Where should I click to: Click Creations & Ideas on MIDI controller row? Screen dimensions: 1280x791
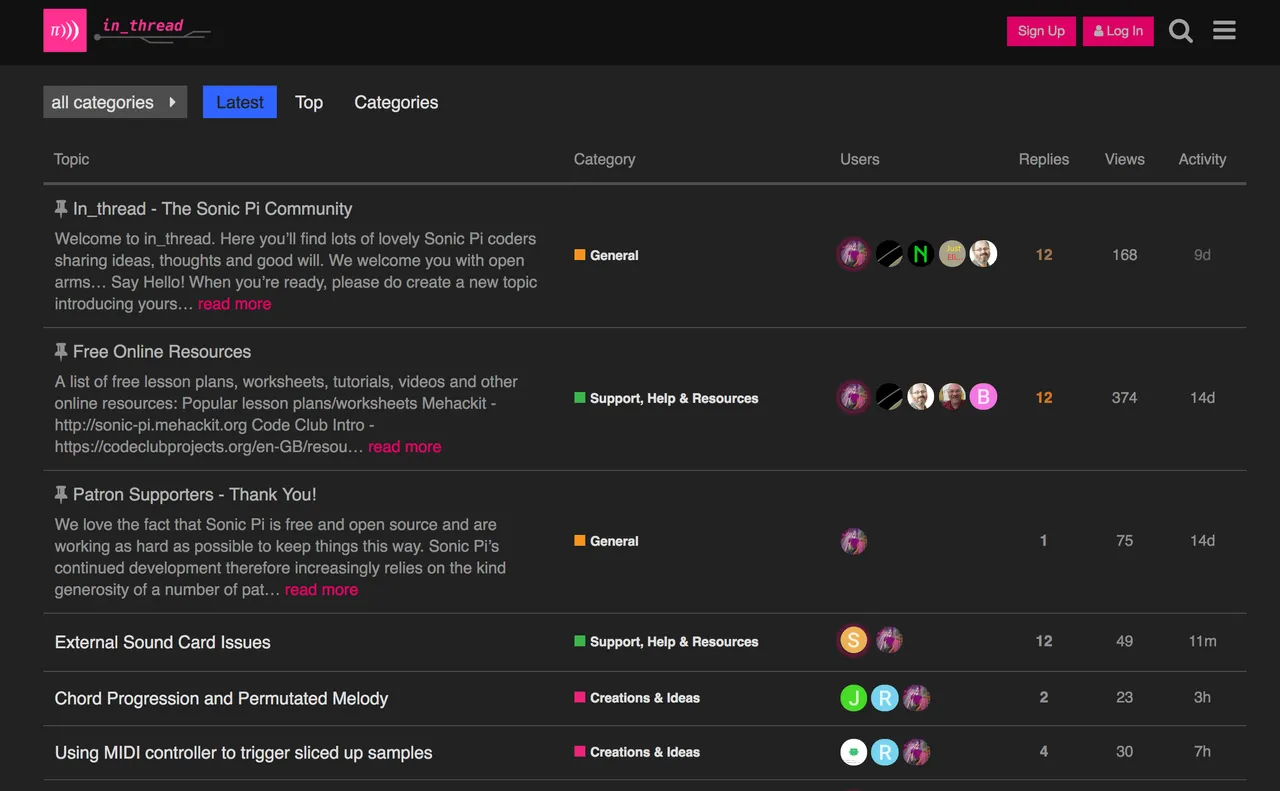[637, 752]
